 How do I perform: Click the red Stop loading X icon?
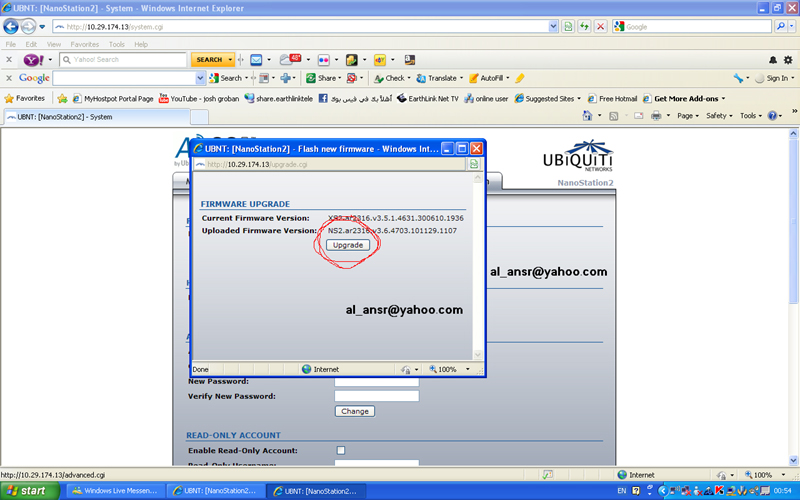tap(601, 27)
